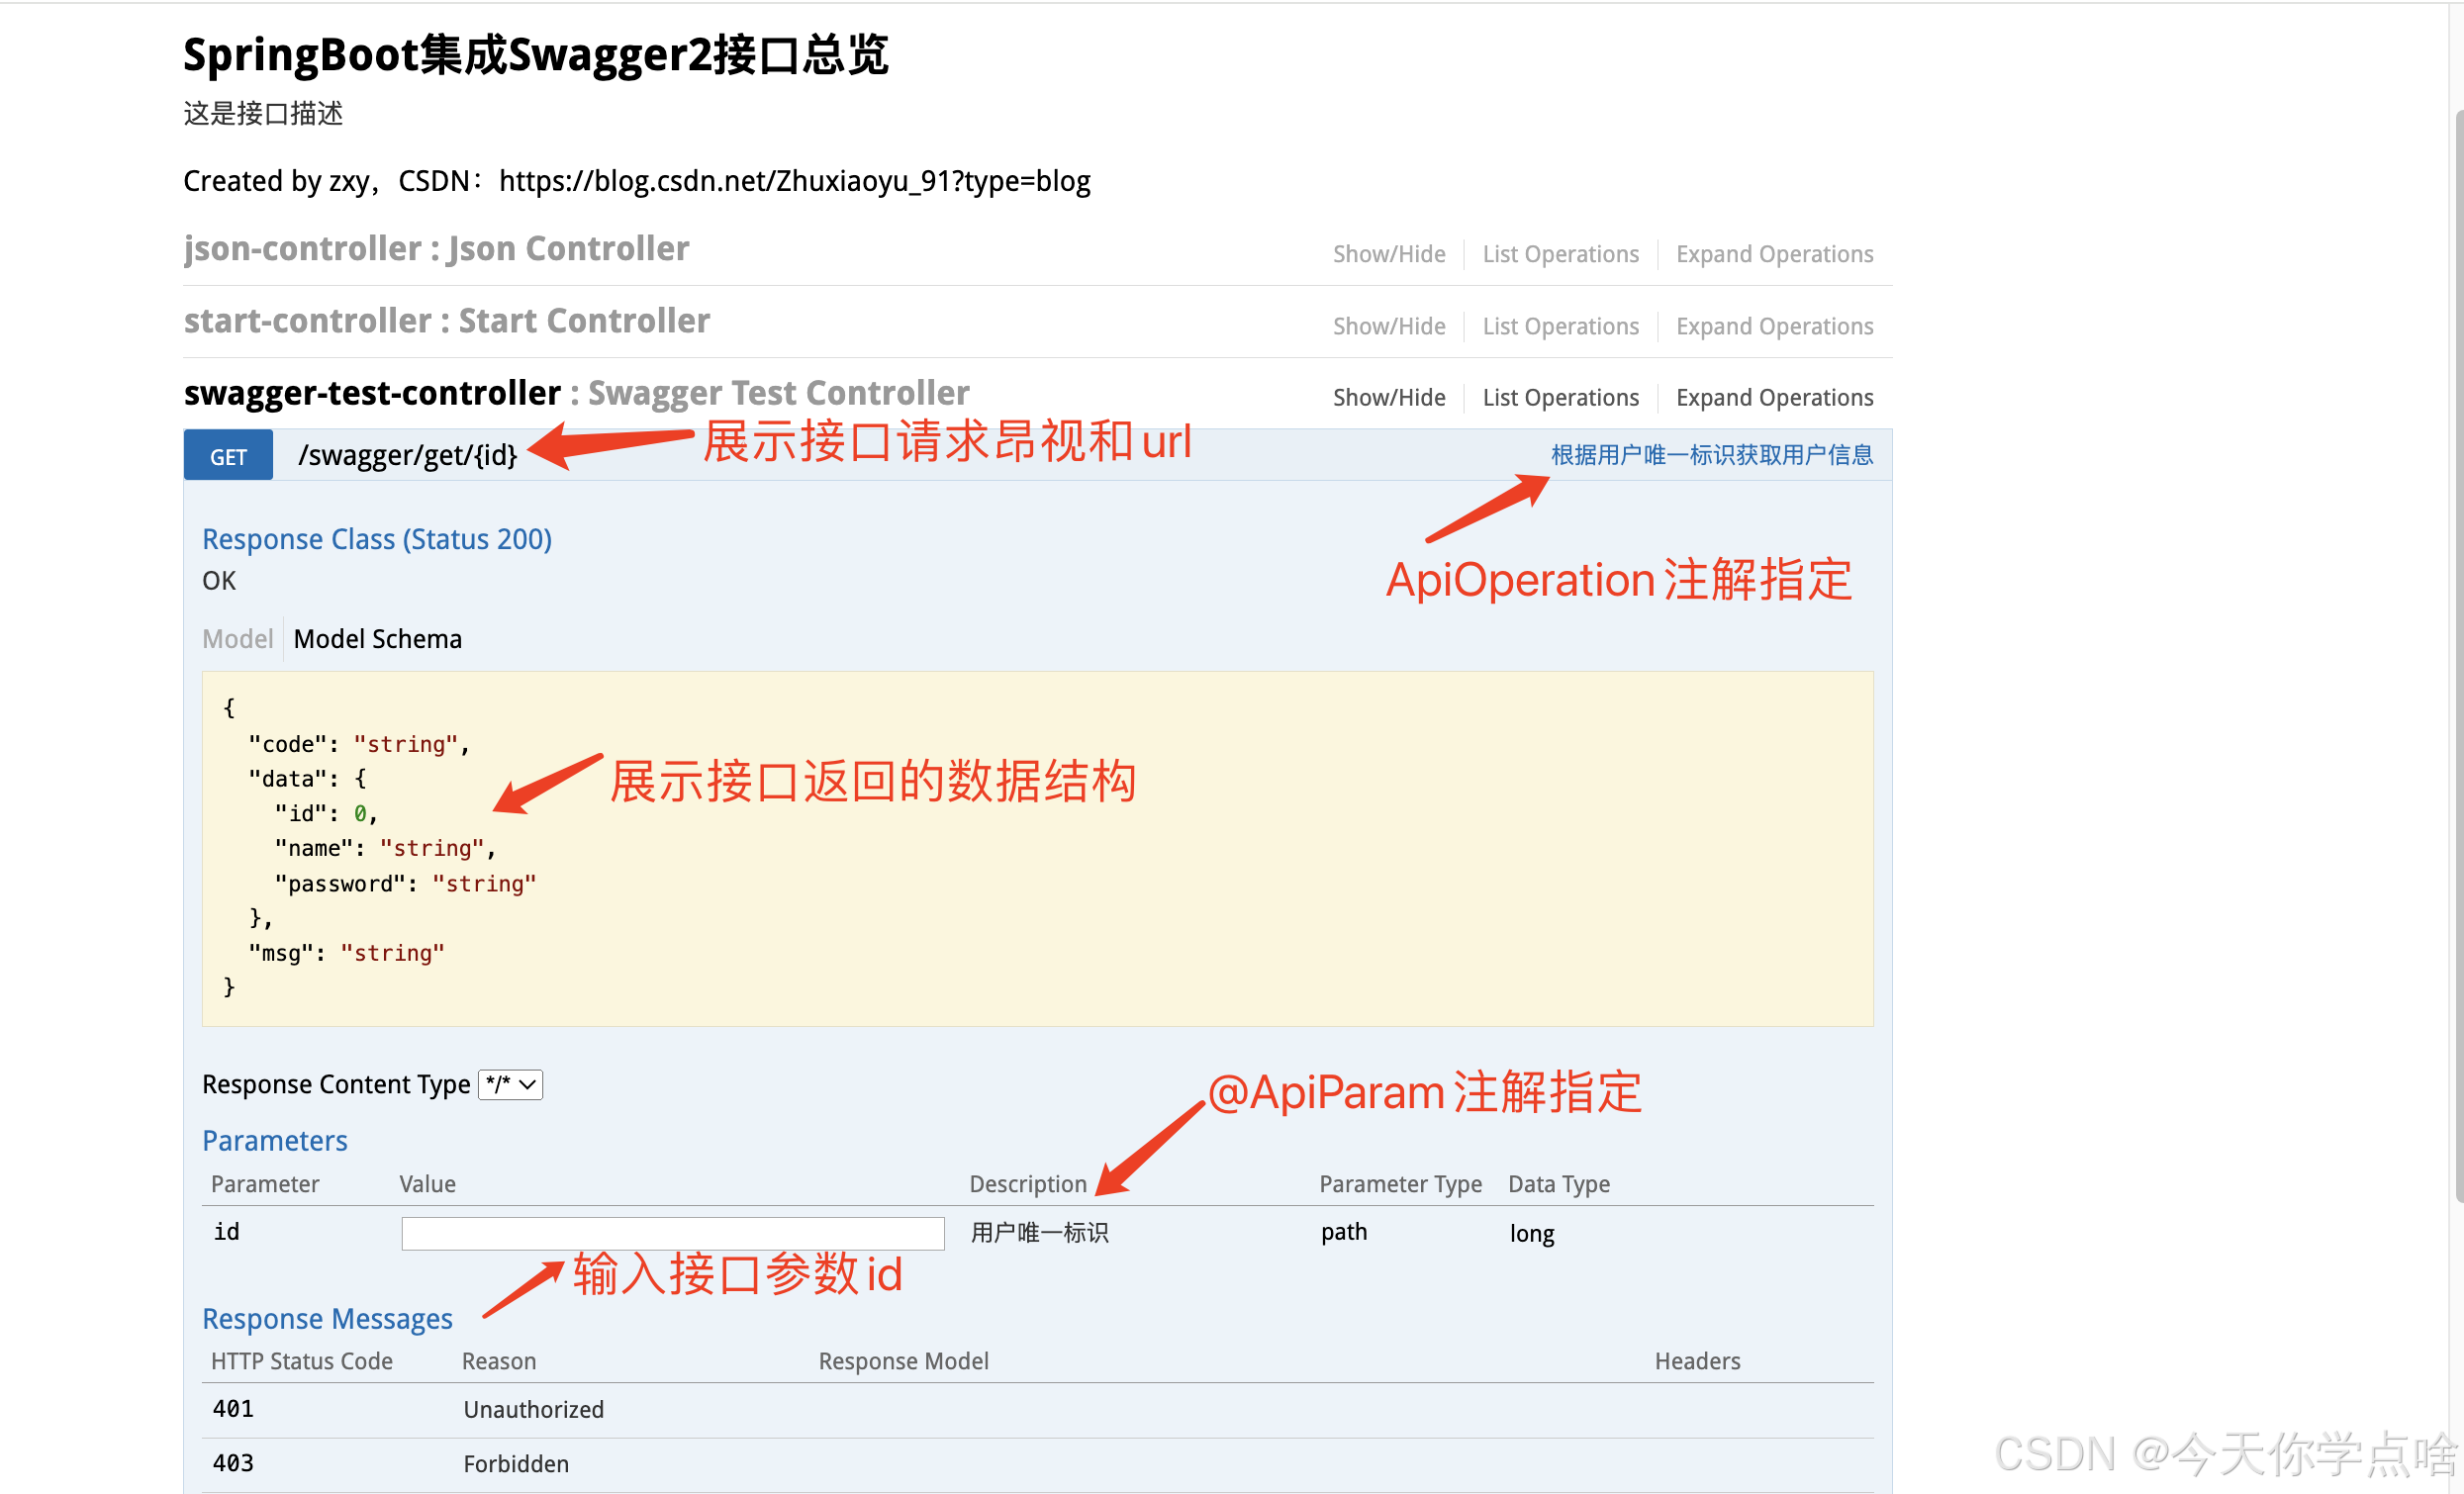The image size is (2464, 1494).
Task: List Operations for json-controller
Action: tap(1560, 254)
